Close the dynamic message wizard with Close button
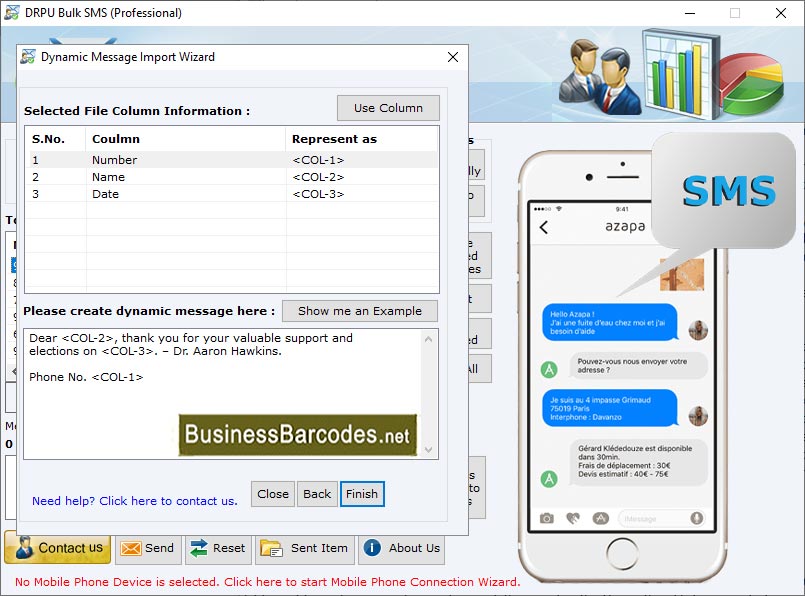Image resolution: width=805 pixels, height=596 pixels. 272,494
